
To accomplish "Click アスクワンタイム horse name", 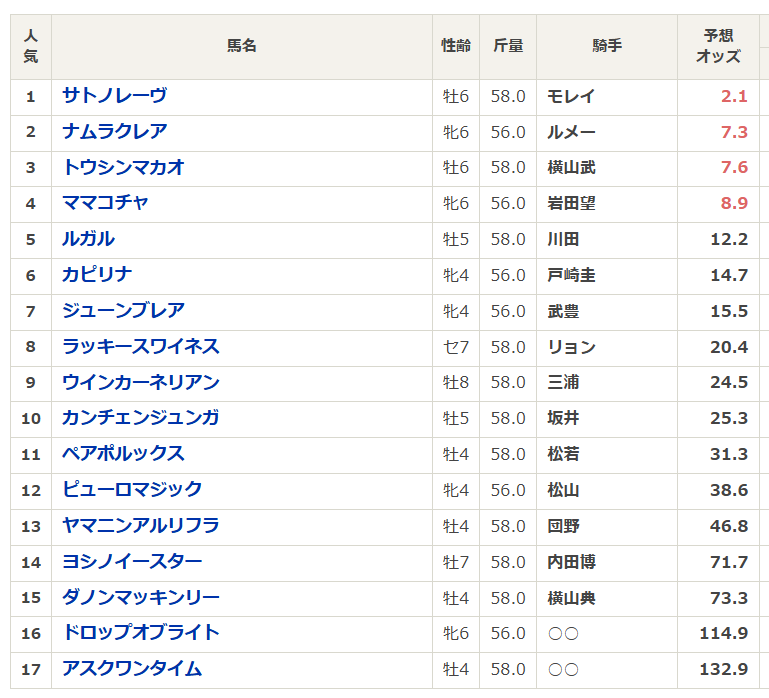I will 132,669.
